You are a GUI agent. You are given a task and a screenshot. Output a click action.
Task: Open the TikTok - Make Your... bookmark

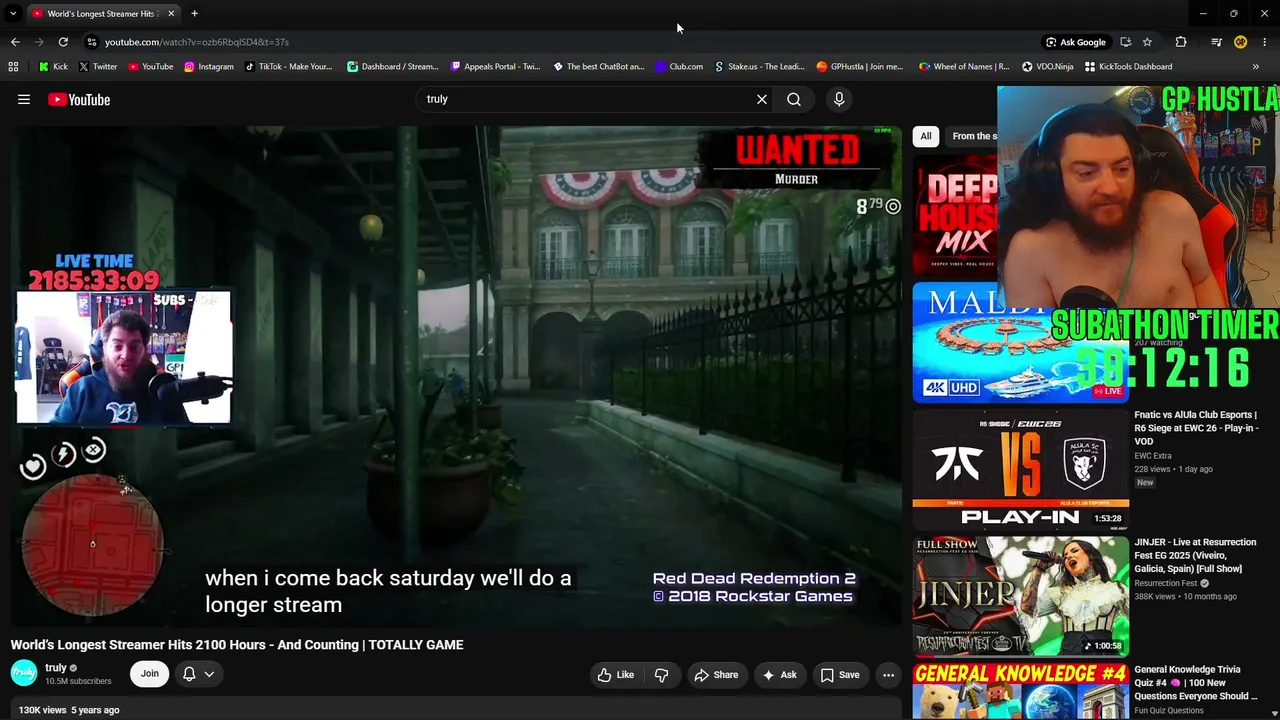[288, 67]
